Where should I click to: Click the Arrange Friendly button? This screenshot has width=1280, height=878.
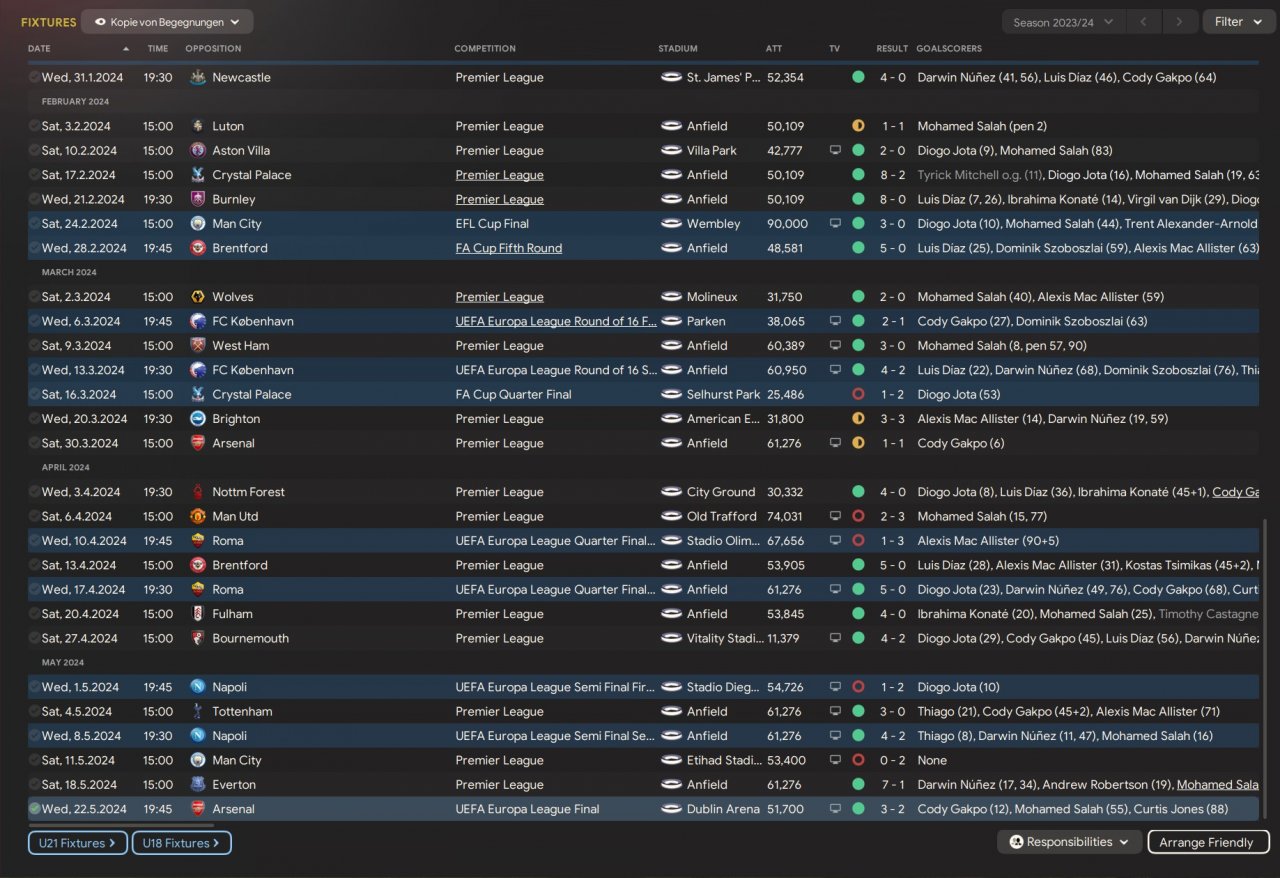click(1208, 842)
